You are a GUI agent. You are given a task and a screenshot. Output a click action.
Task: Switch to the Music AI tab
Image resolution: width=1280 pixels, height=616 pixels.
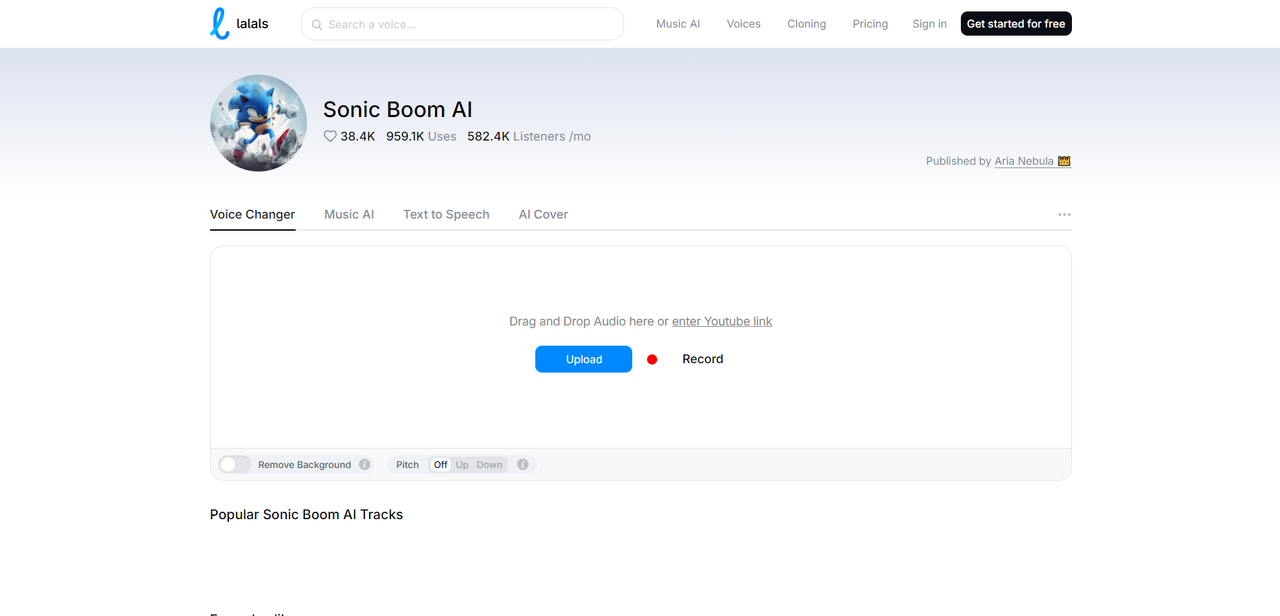[349, 214]
